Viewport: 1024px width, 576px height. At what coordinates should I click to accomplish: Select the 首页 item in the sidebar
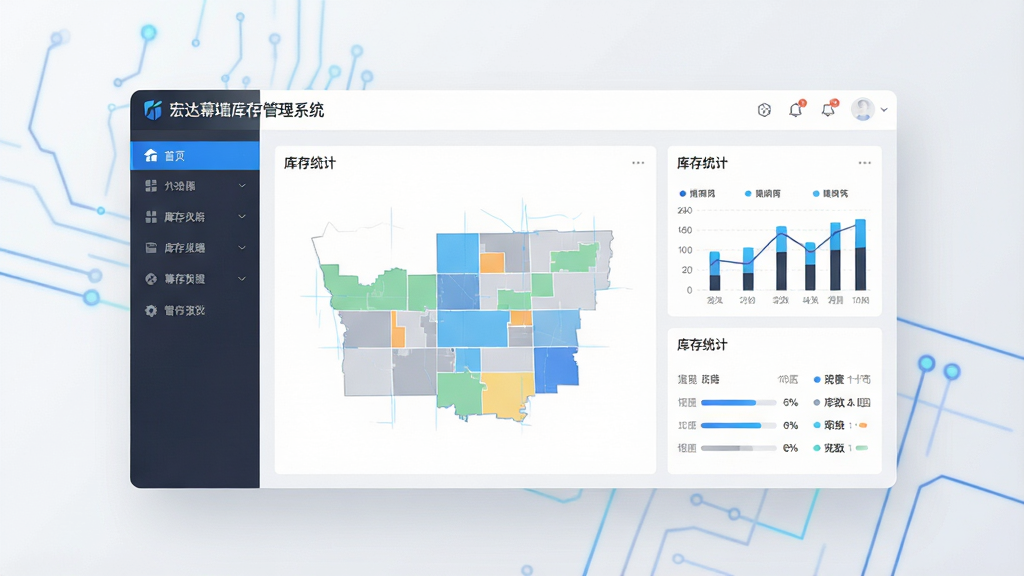tap(195, 155)
